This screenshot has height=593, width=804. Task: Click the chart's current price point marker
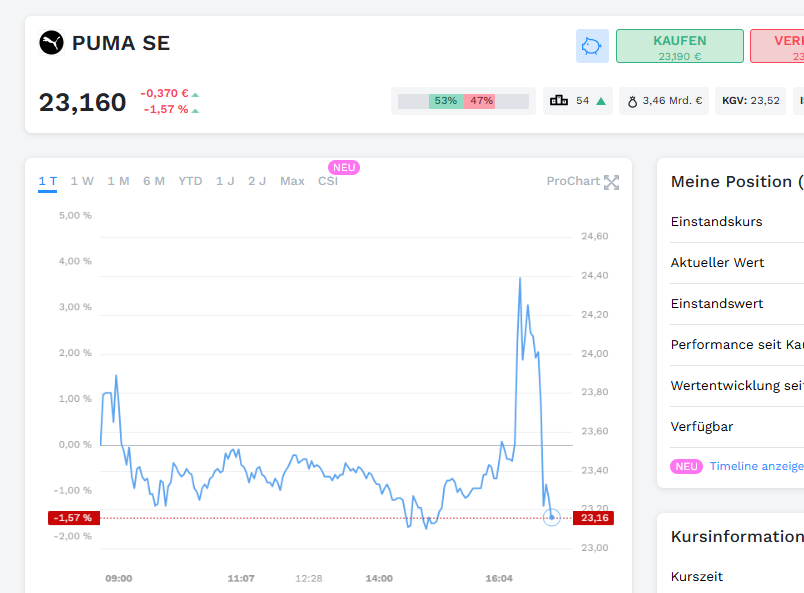click(552, 517)
